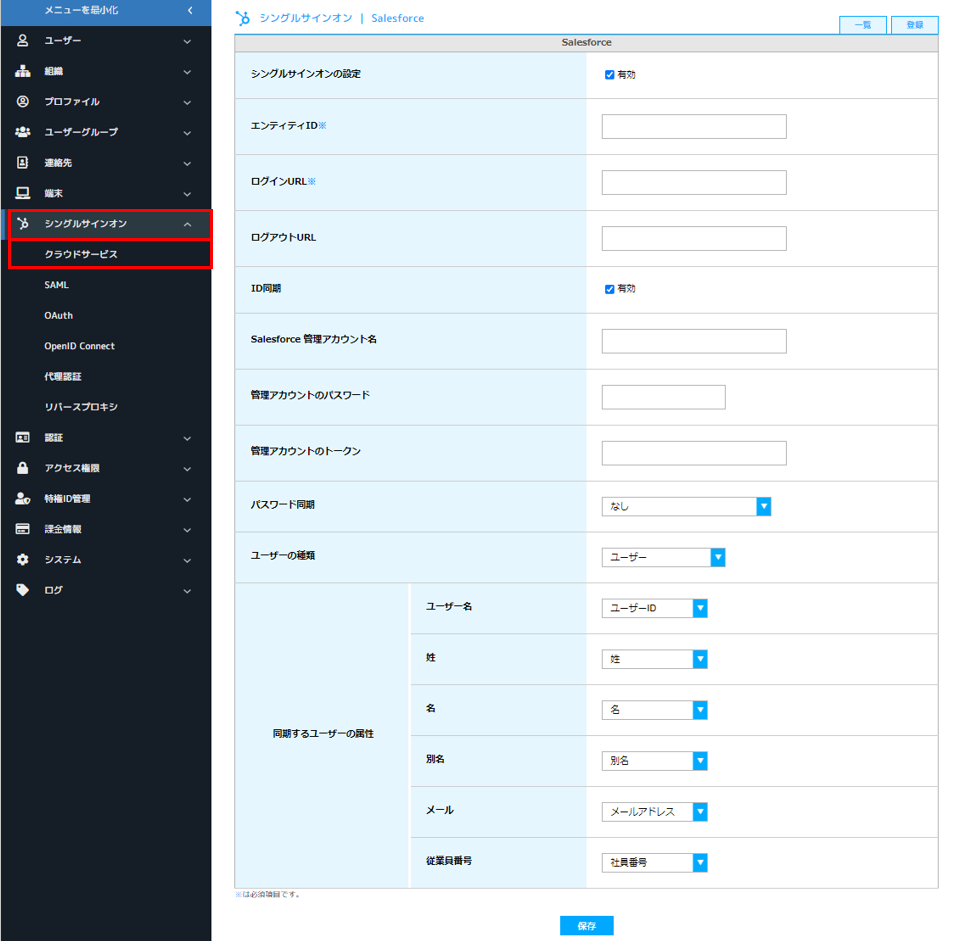
Task: Click the ログインURL input field
Action: click(x=694, y=183)
